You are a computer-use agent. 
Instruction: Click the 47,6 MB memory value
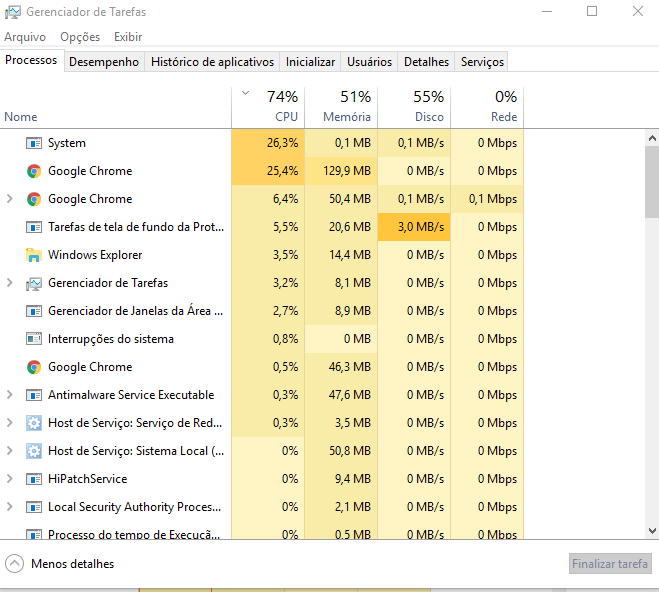tap(350, 395)
